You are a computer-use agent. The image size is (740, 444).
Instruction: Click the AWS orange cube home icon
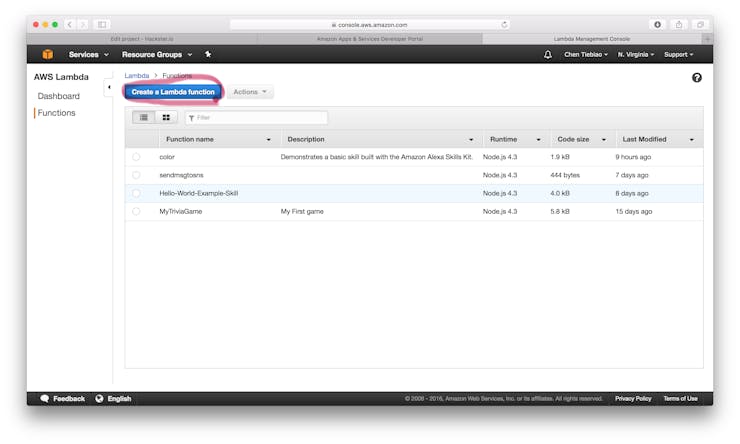48,54
